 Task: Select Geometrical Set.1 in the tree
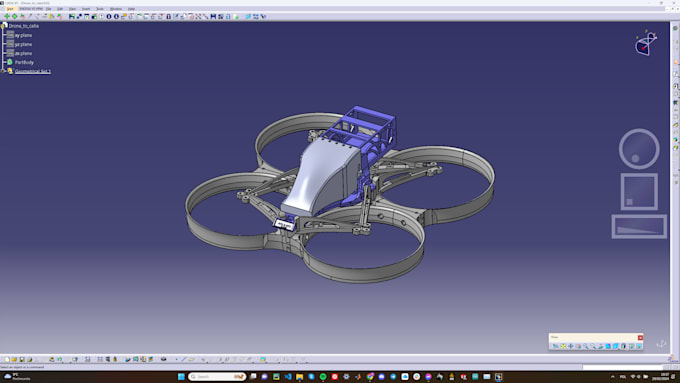(x=33, y=71)
